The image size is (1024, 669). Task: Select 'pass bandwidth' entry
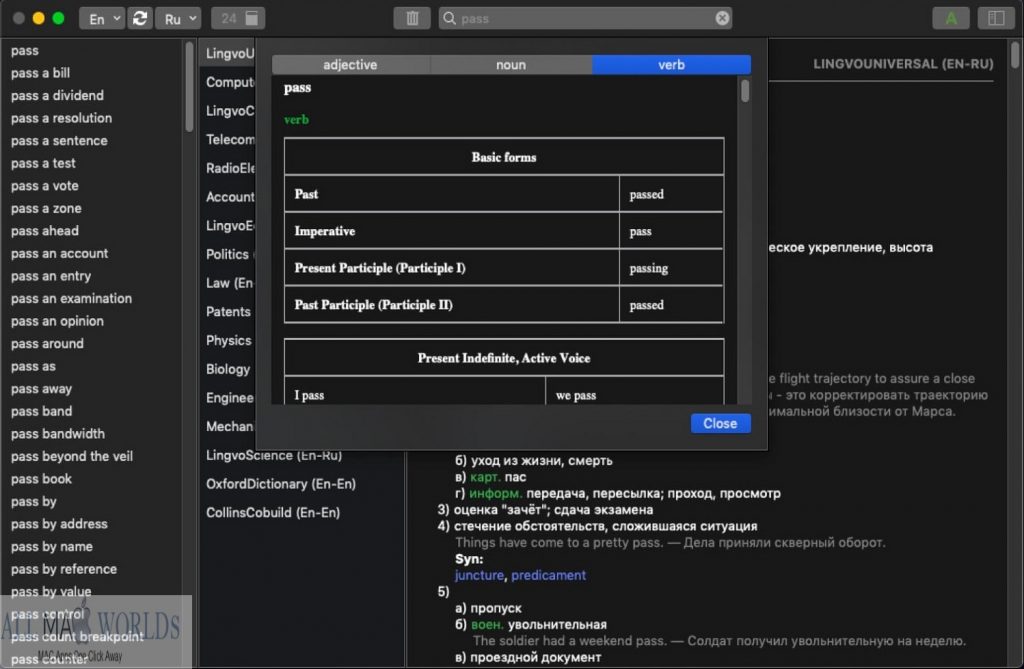[x=57, y=434]
